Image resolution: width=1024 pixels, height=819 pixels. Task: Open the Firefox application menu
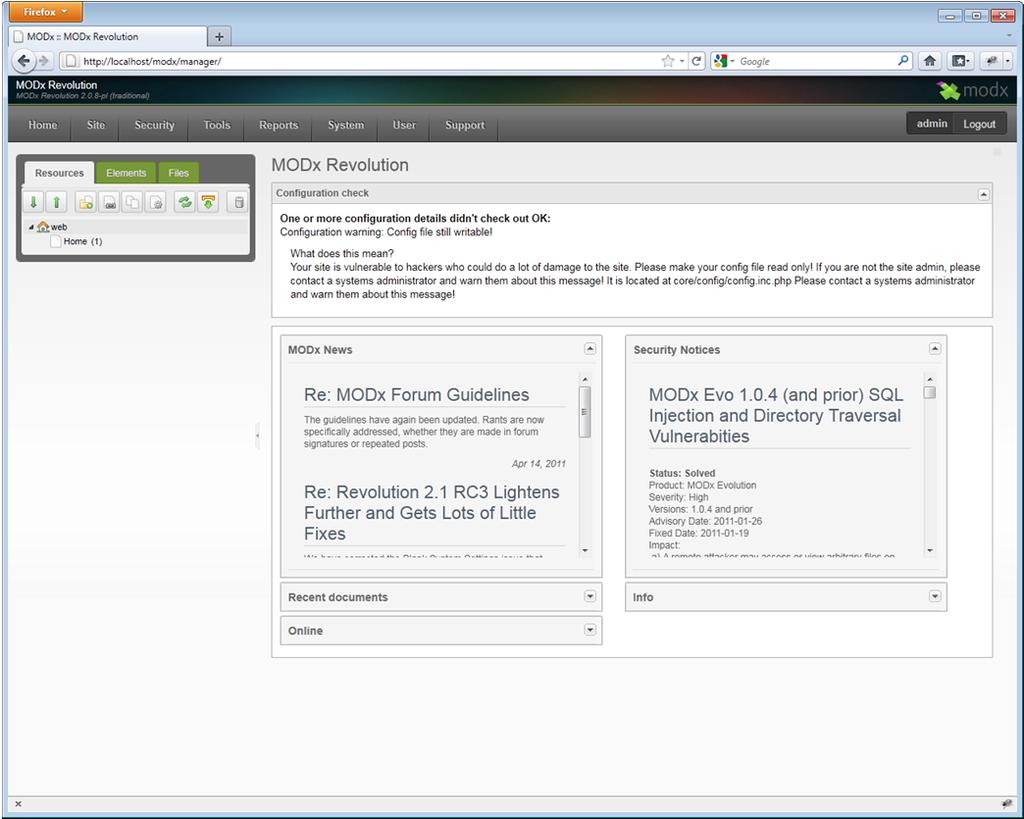click(x=46, y=12)
